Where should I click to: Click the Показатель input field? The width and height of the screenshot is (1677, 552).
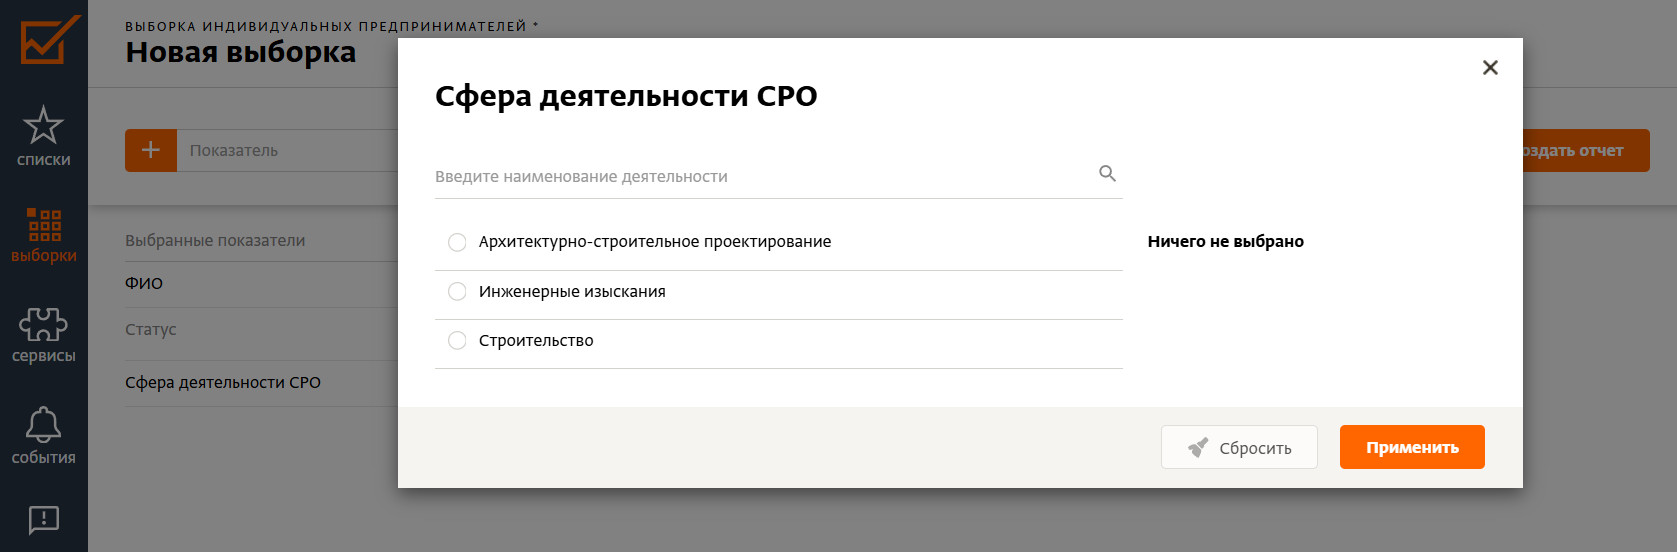click(287, 150)
